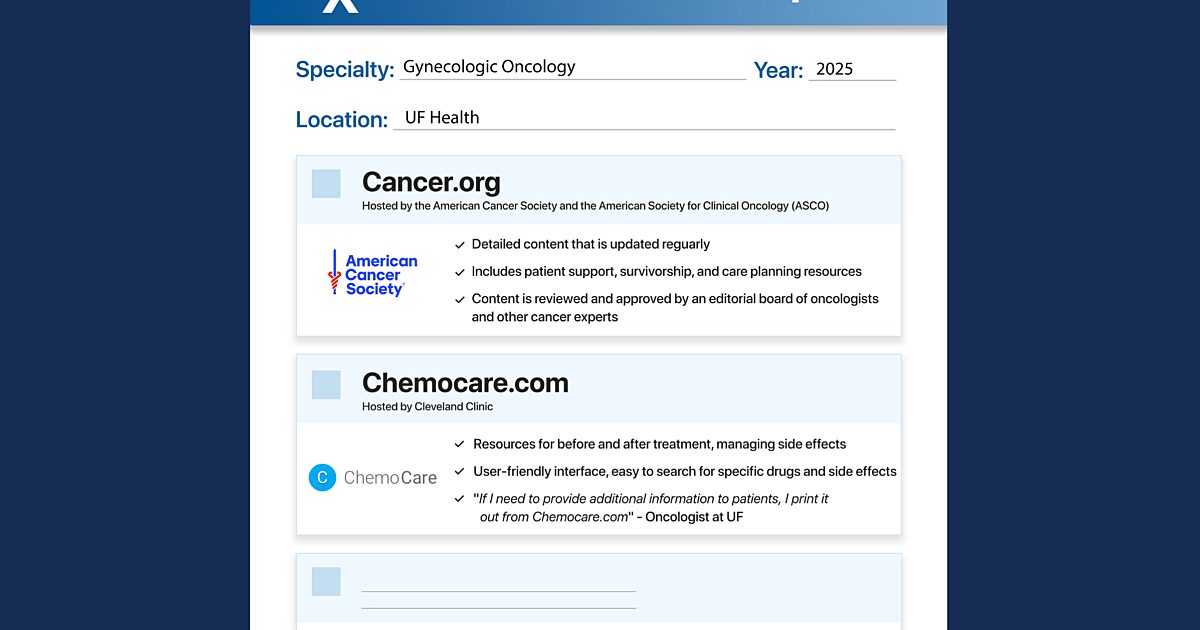The image size is (1200, 630).
Task: Click the checkmark beside the oncologist quote
Action: [460, 498]
